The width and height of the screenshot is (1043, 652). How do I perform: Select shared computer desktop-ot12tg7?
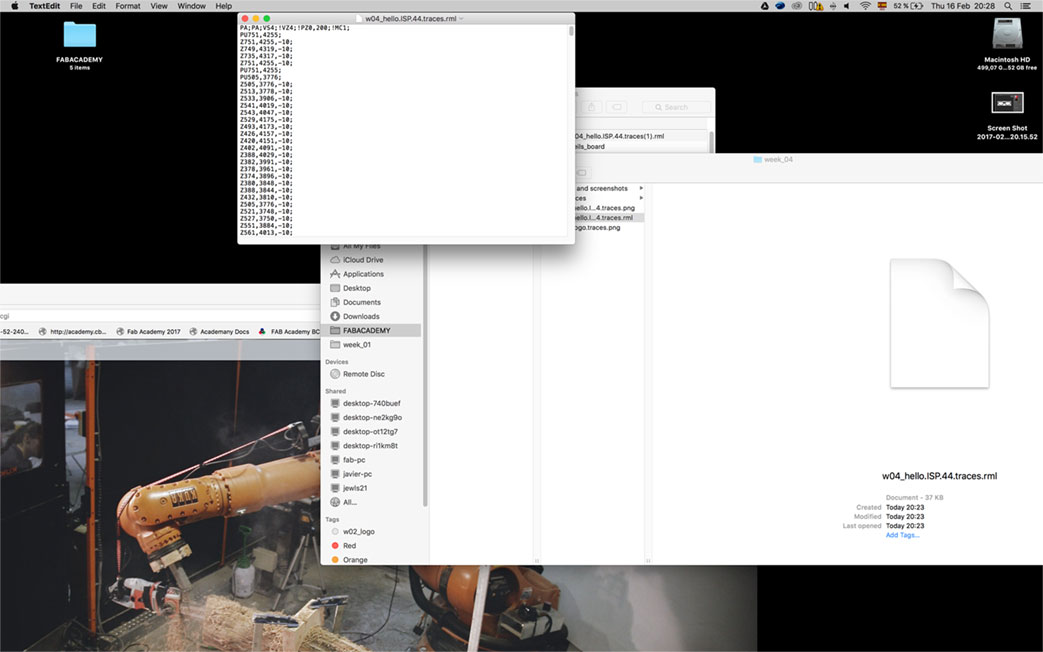pos(372,432)
